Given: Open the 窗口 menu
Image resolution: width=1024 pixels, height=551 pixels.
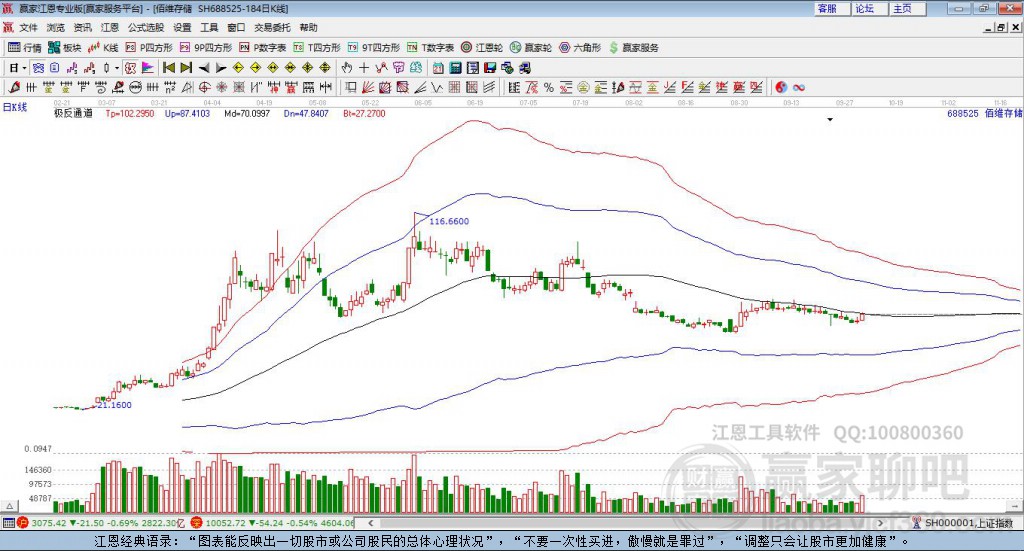Looking at the screenshot, I should point(236,27).
